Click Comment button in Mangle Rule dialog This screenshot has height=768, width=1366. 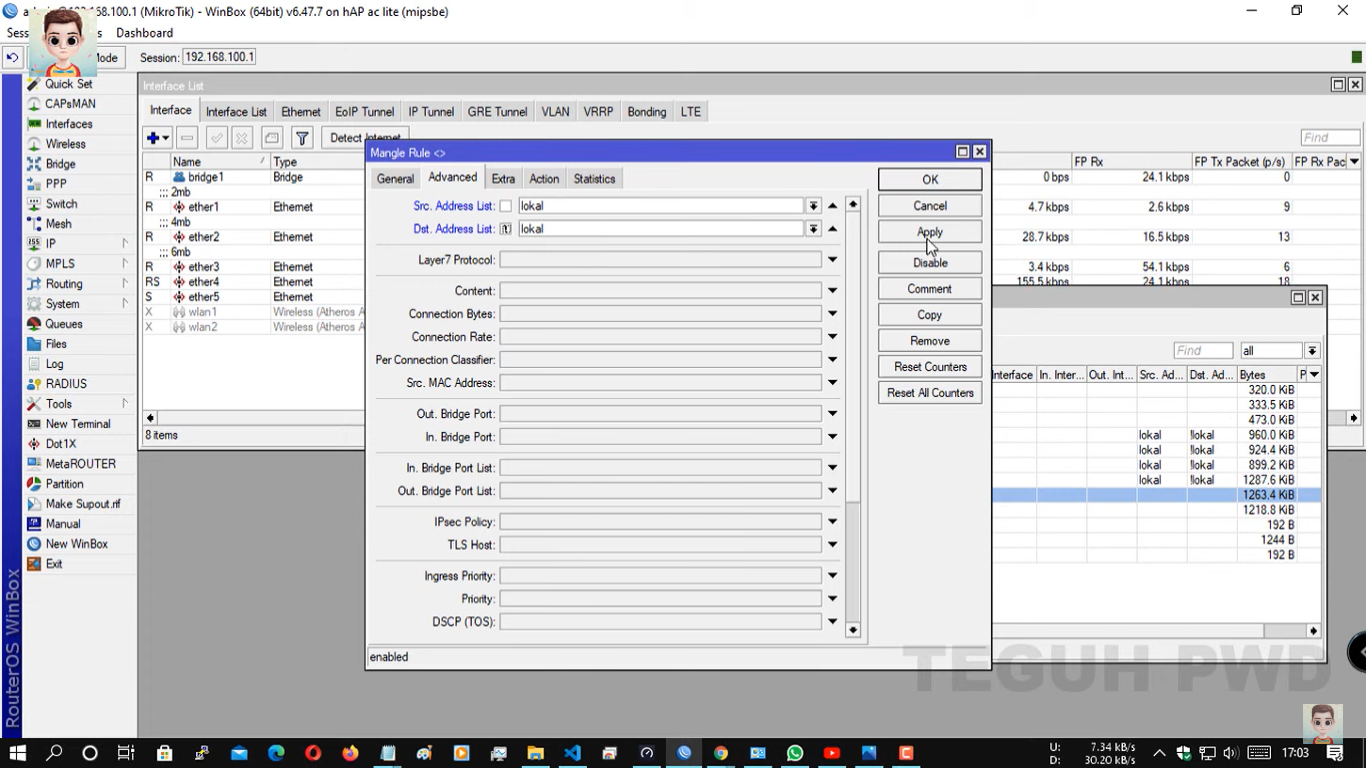point(930,289)
